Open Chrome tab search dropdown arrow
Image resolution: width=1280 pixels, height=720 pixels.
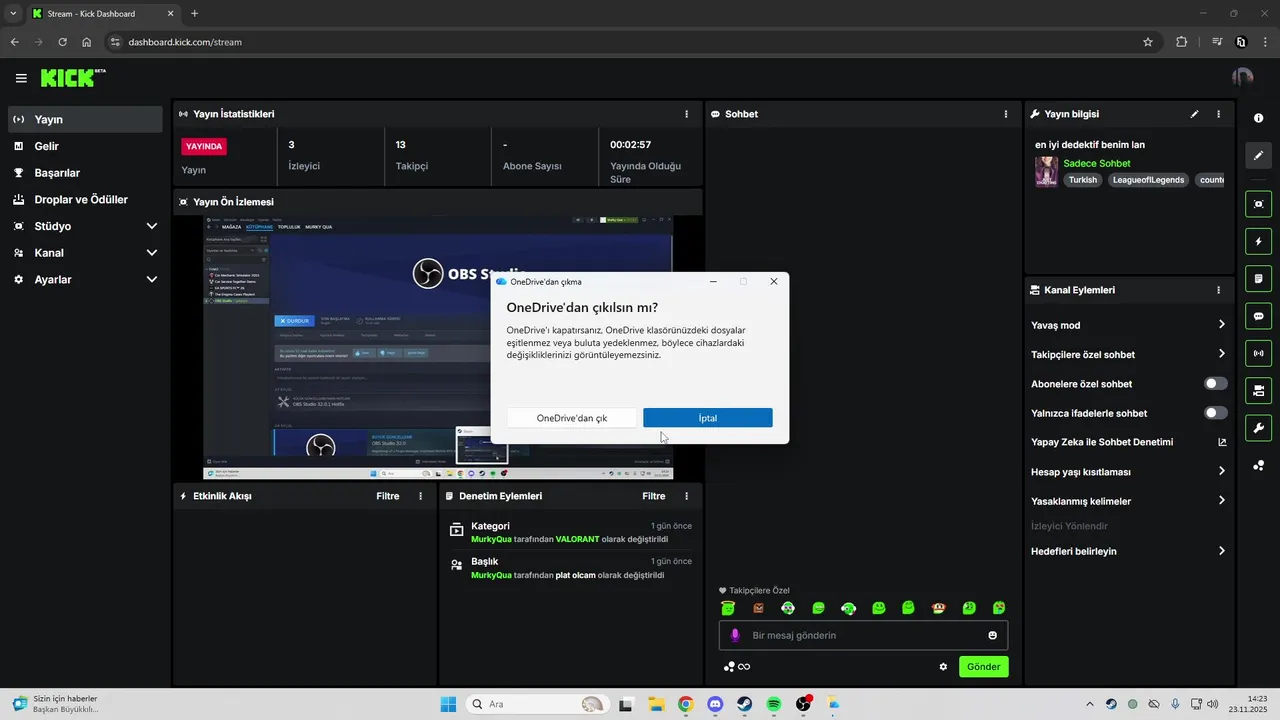[x=13, y=14]
